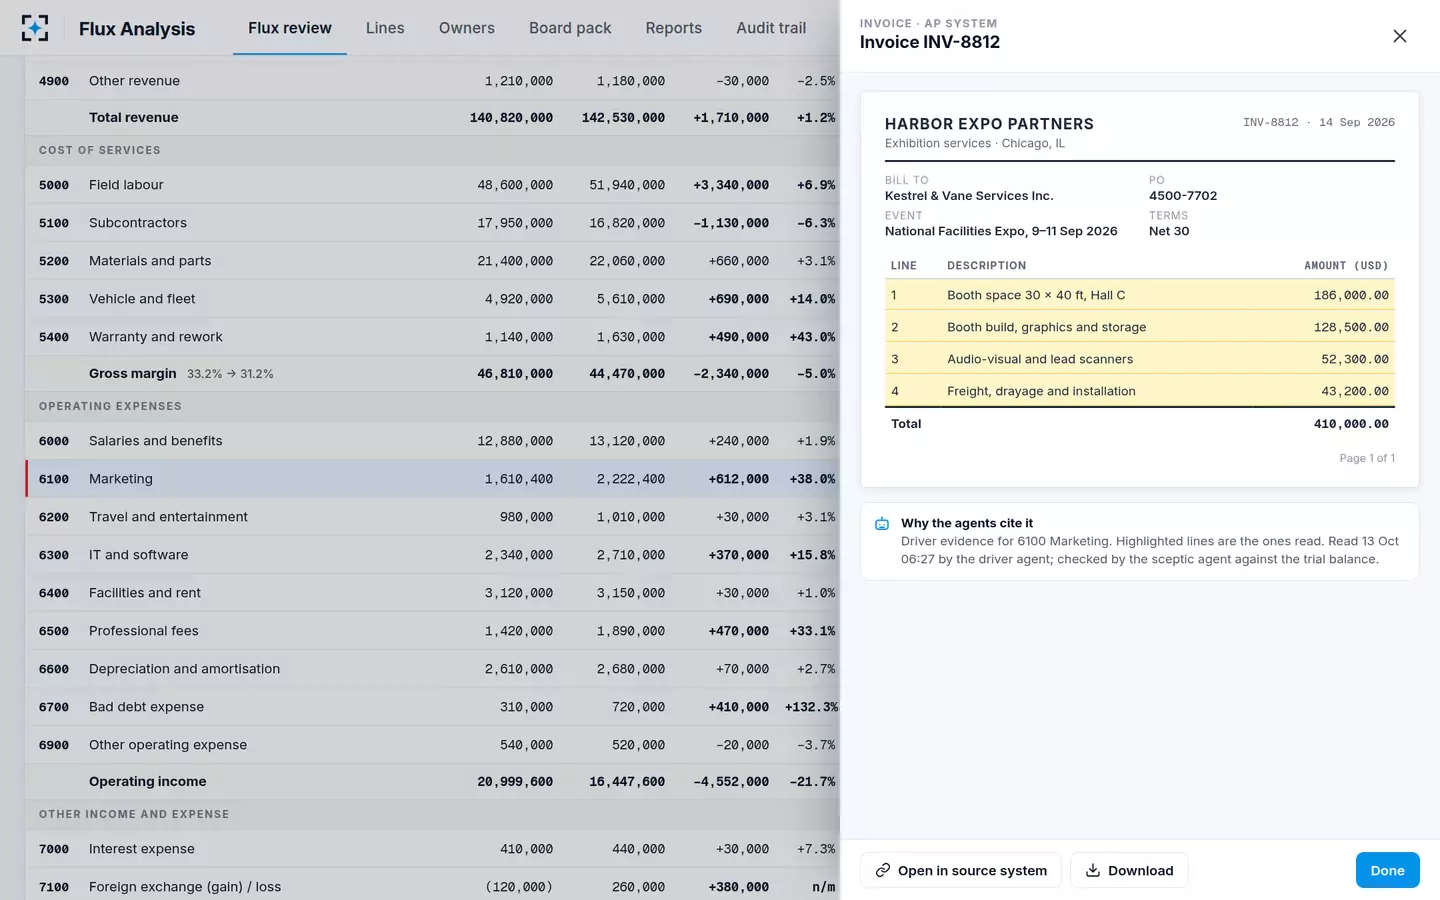The width and height of the screenshot is (1440, 900).
Task: Select the 5000 Field labour row
Action: 433,185
